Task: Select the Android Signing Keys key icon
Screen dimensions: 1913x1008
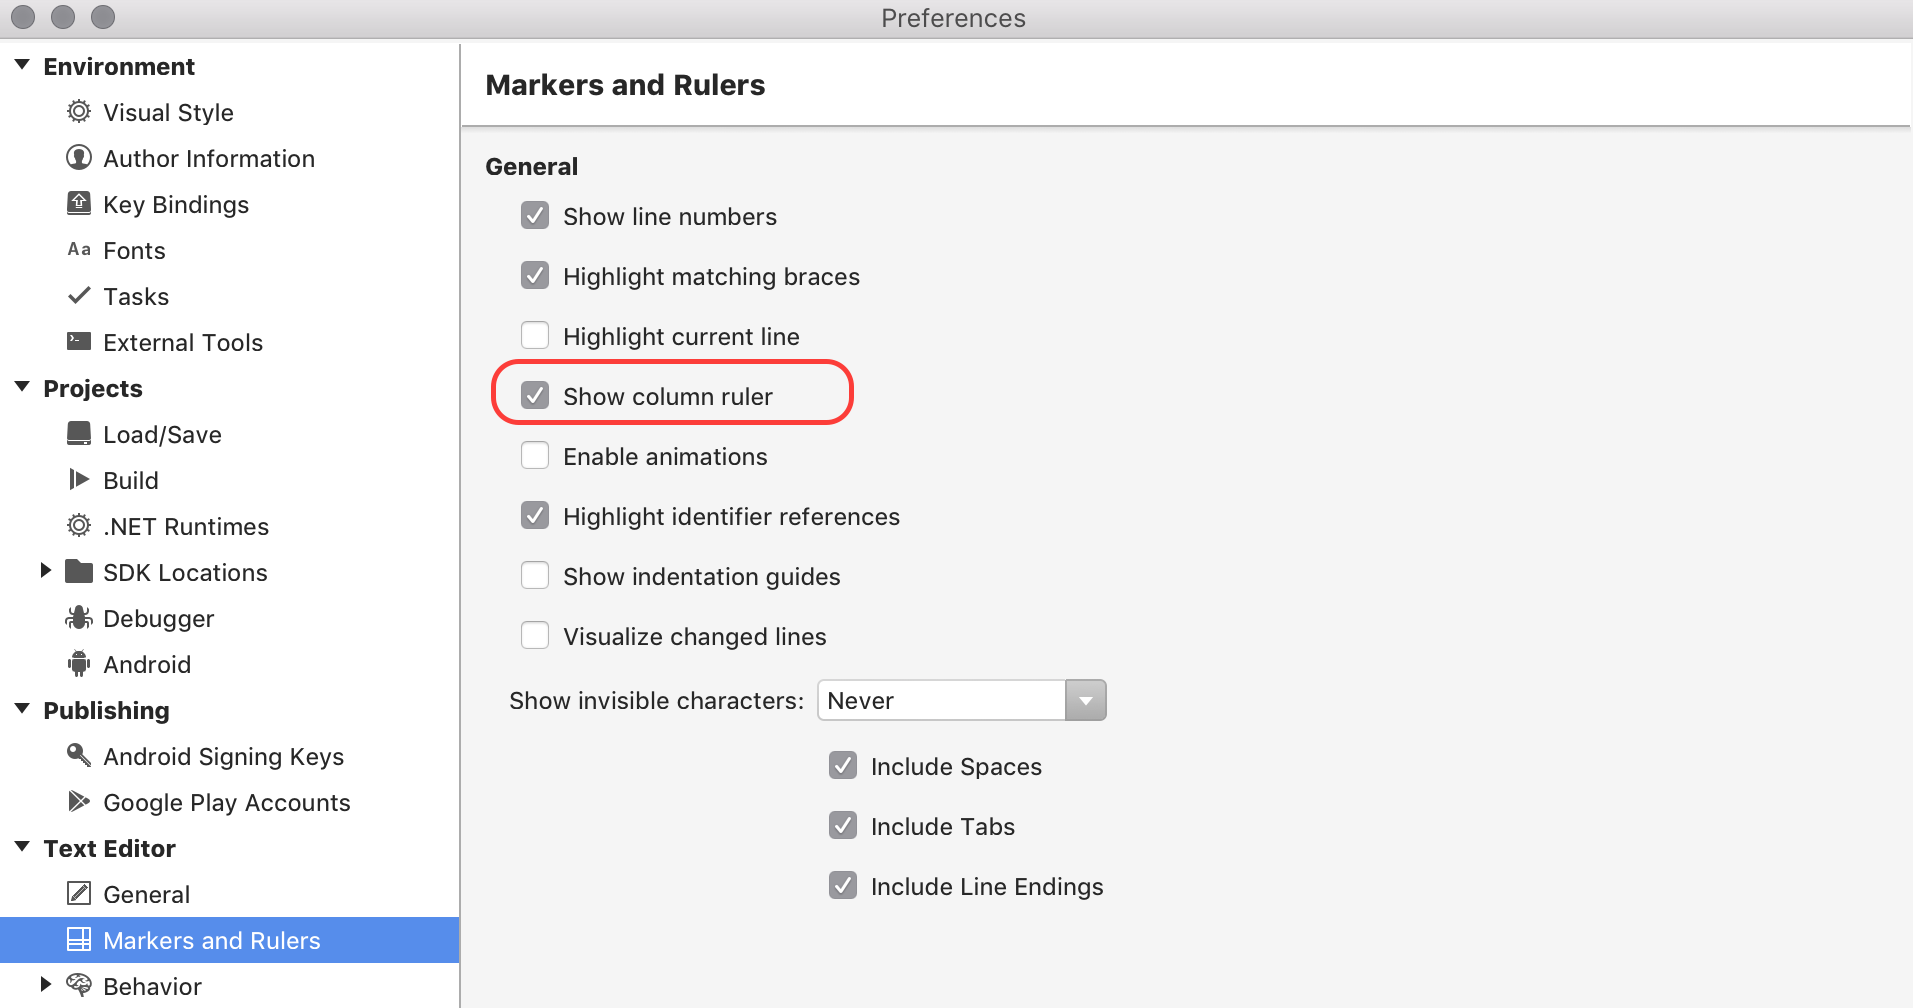Action: coord(78,756)
